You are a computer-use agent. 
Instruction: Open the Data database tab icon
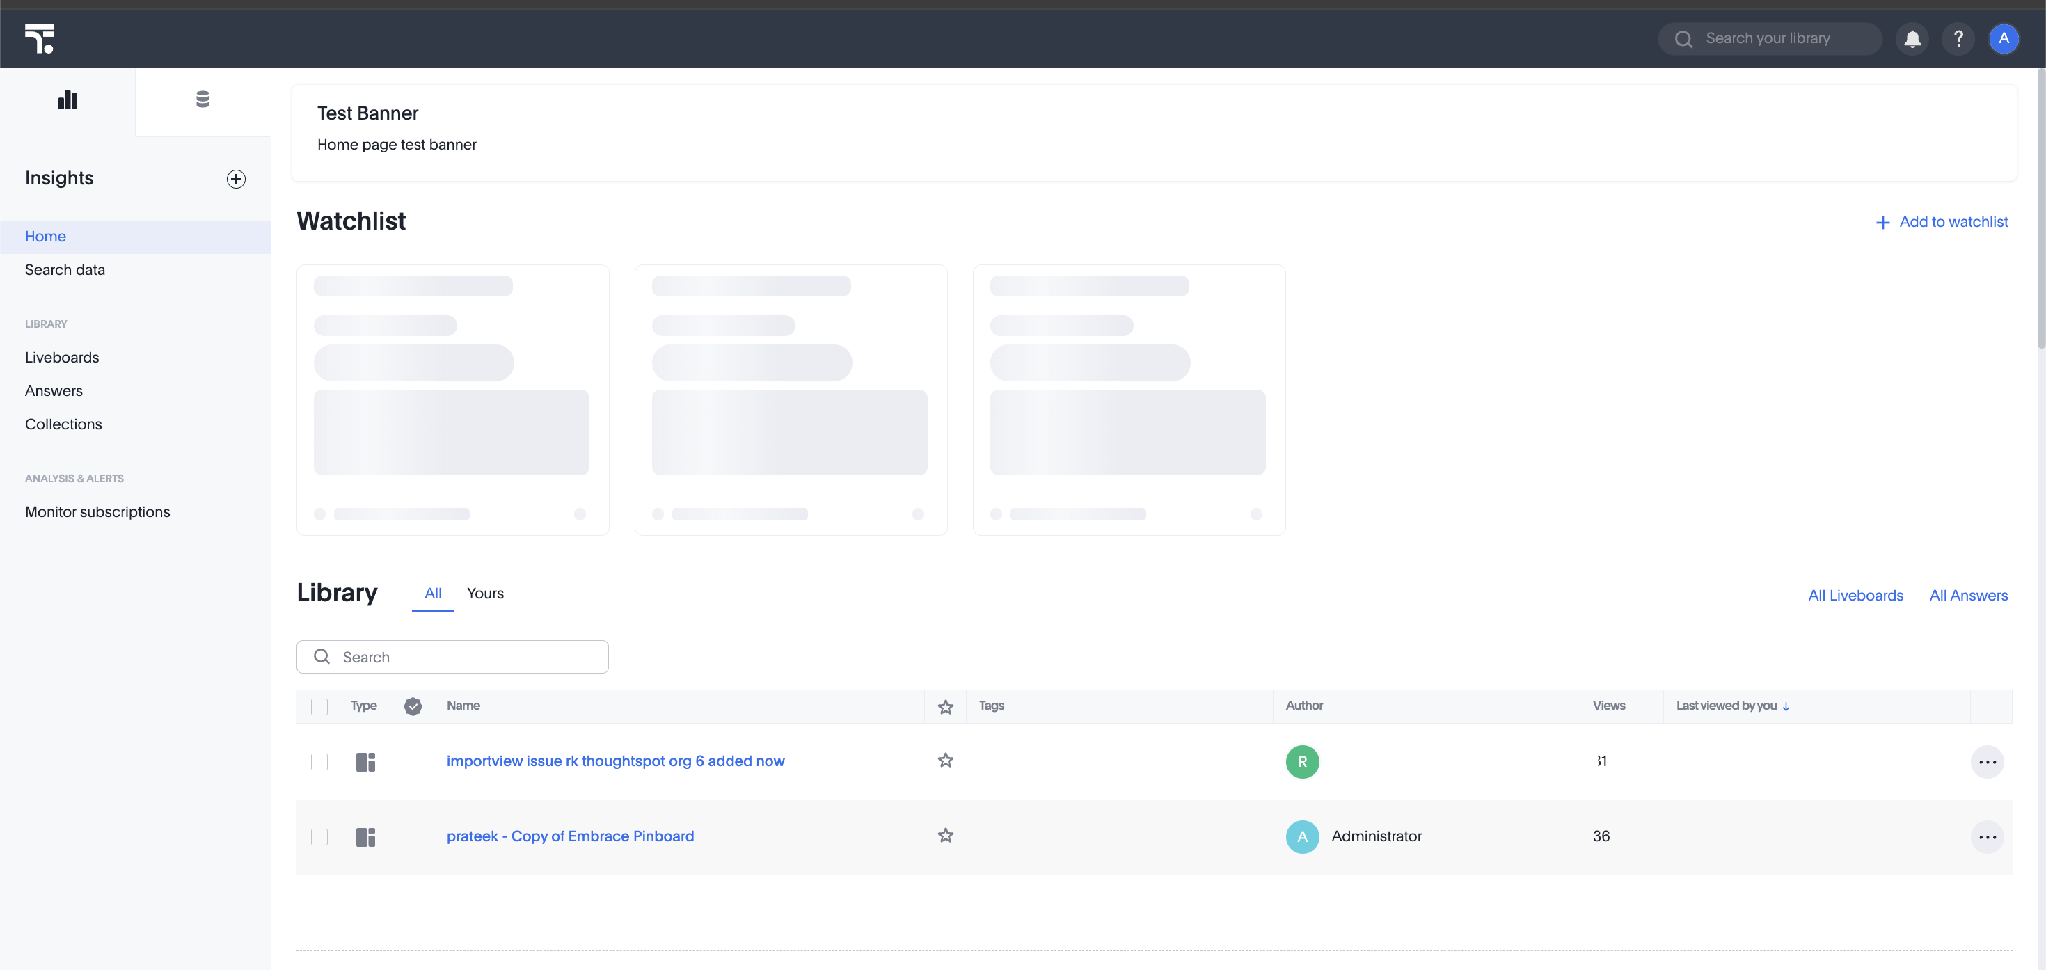pyautogui.click(x=203, y=99)
